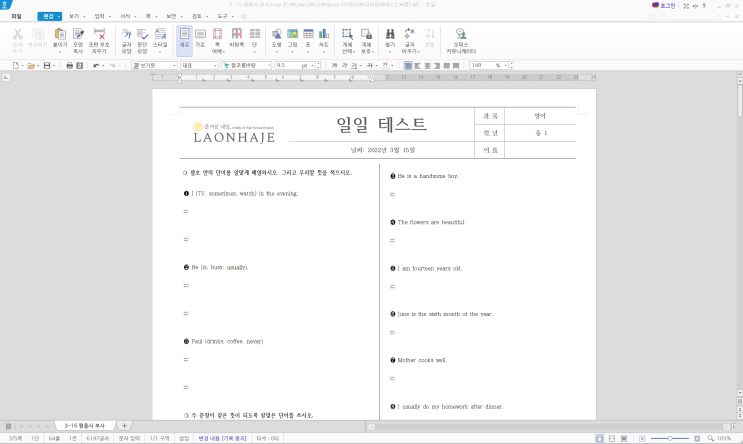This screenshot has width=743, height=444.
Task: Expand the Paste (붙이기) options arrow
Action: 60,51
